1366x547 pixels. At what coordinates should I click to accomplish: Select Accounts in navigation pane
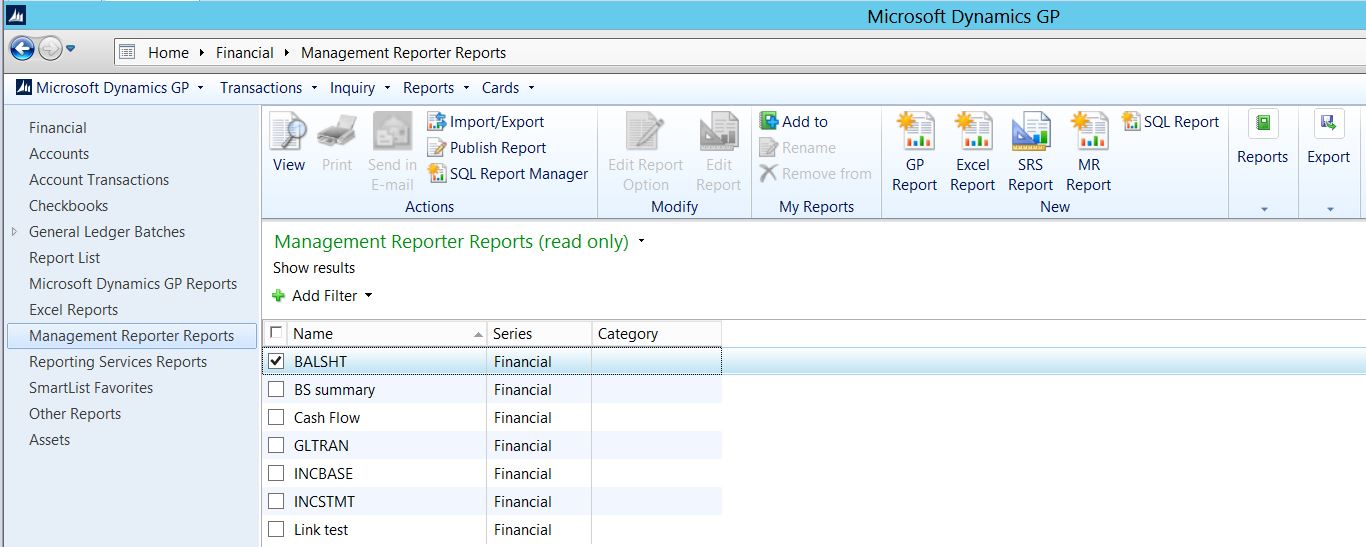click(x=59, y=153)
